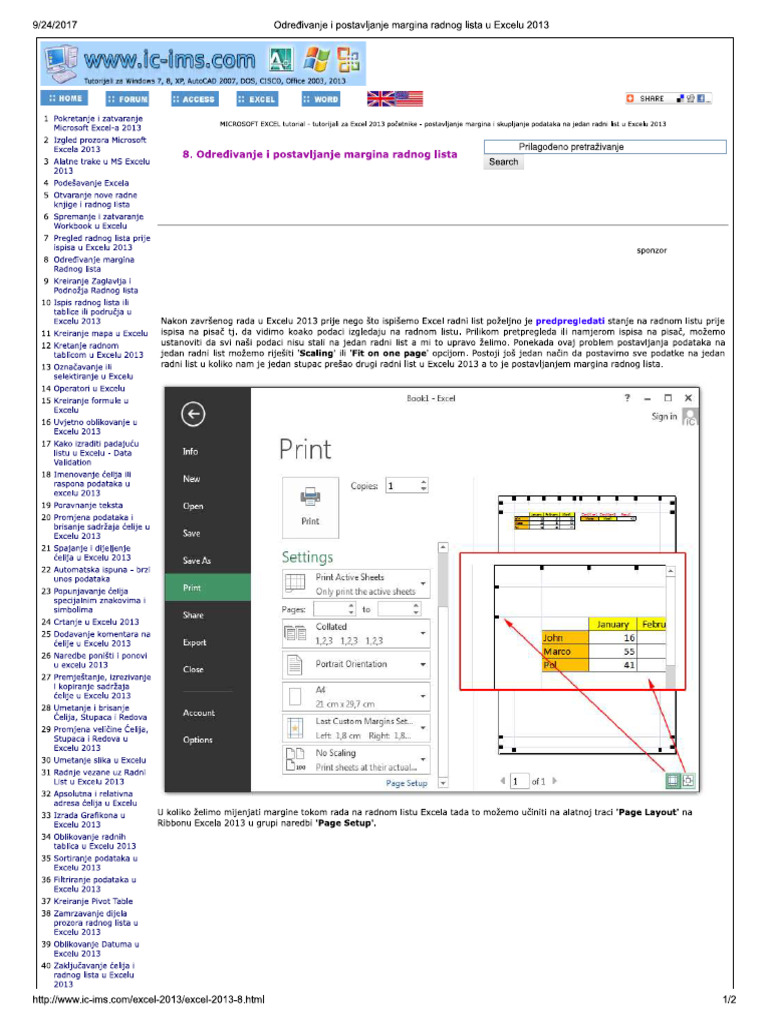Select Account in the backstage menu
The height and width of the screenshot is (1024, 768).
(x=199, y=713)
